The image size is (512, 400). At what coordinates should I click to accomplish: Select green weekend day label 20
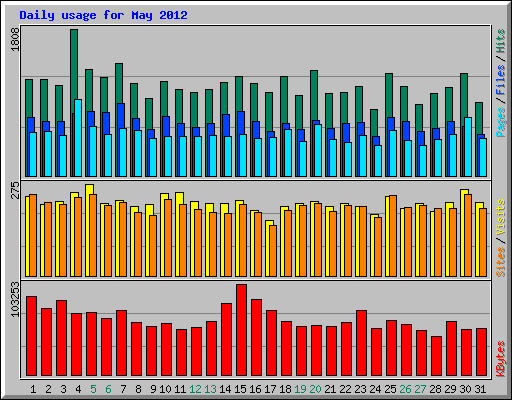315,389
